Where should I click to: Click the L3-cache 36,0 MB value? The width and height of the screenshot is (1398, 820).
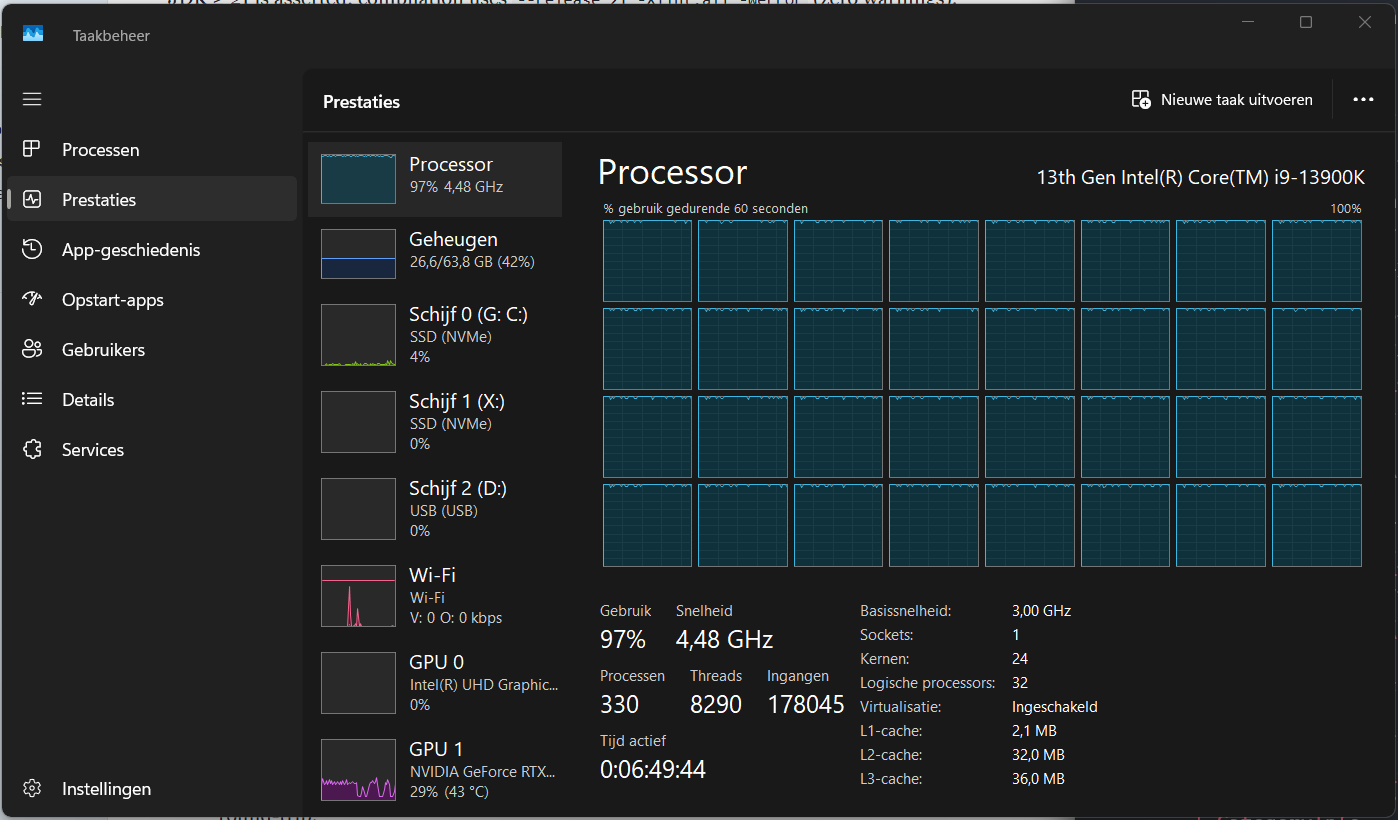pos(1038,779)
